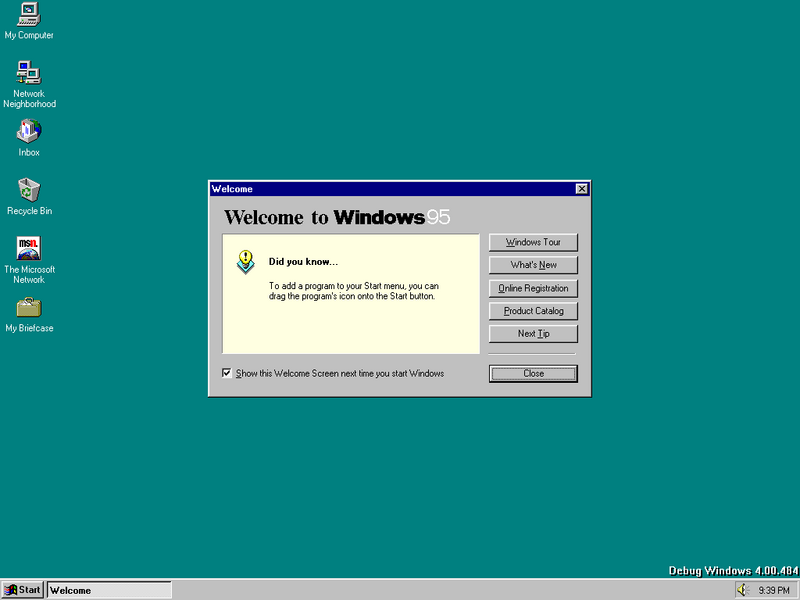The image size is (800, 600).
Task: Open the Start menu
Action: point(21,589)
